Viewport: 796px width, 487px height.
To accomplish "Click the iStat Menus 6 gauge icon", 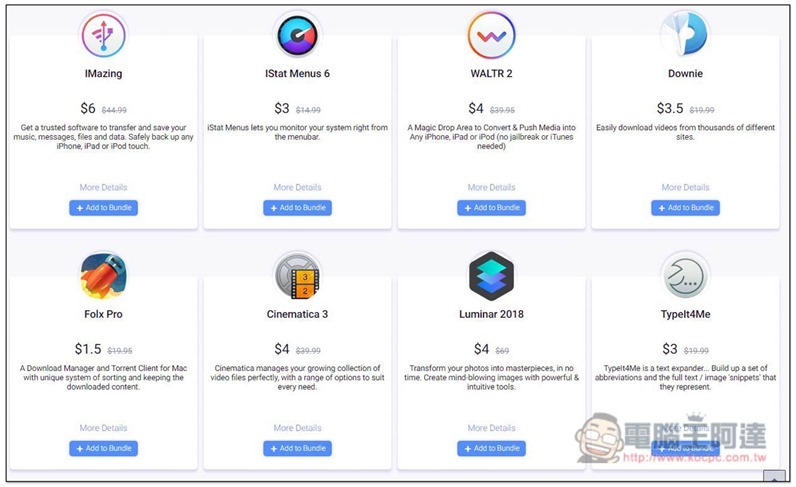I will [x=297, y=36].
